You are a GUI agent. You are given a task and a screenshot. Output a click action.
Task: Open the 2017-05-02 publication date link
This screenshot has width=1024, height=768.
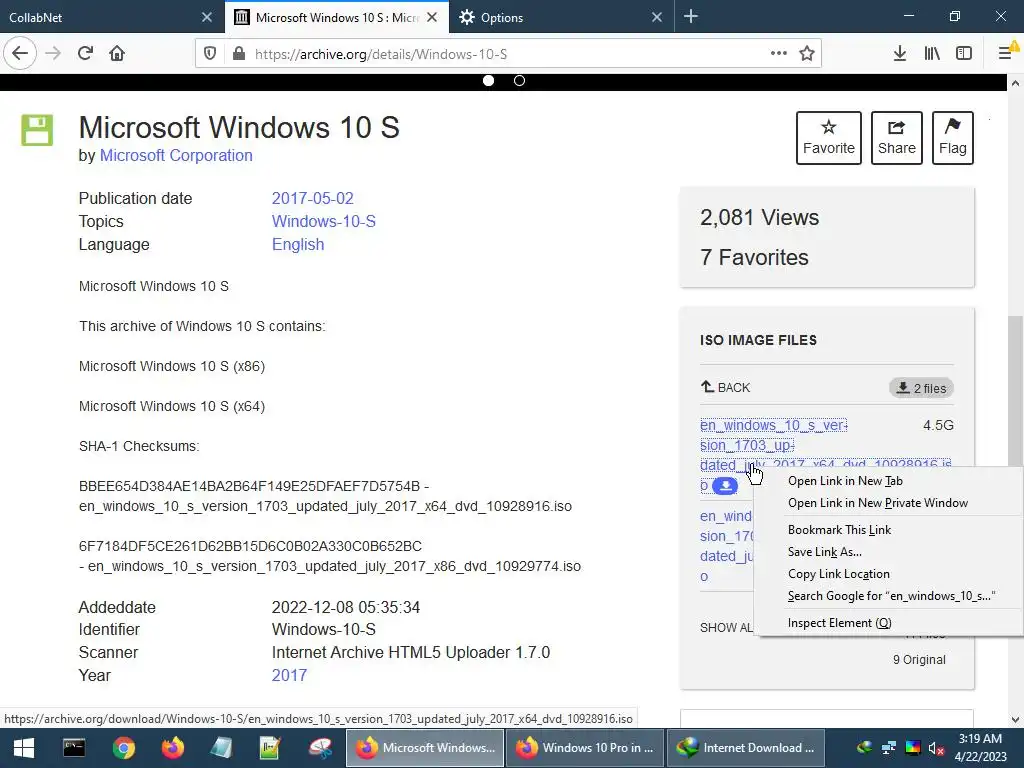[312, 199]
